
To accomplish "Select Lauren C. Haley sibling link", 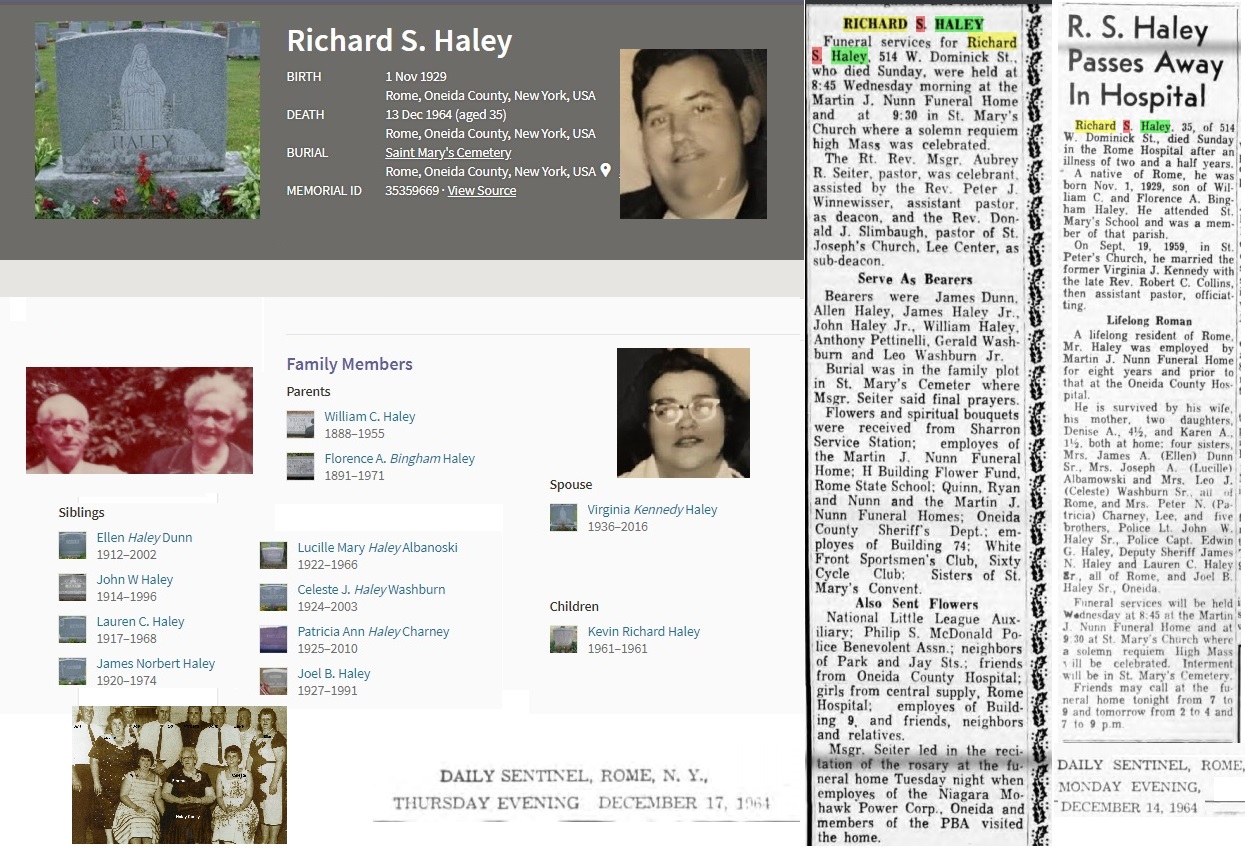I will [x=140, y=622].
